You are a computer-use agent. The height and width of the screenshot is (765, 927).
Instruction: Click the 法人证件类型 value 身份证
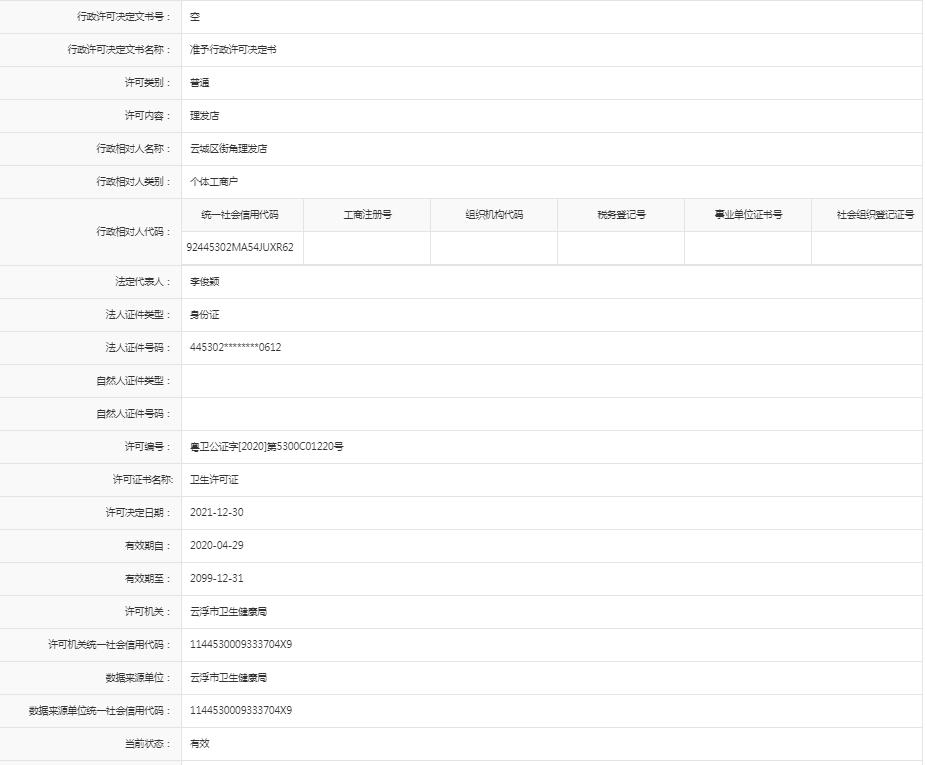pyautogui.click(x=204, y=315)
